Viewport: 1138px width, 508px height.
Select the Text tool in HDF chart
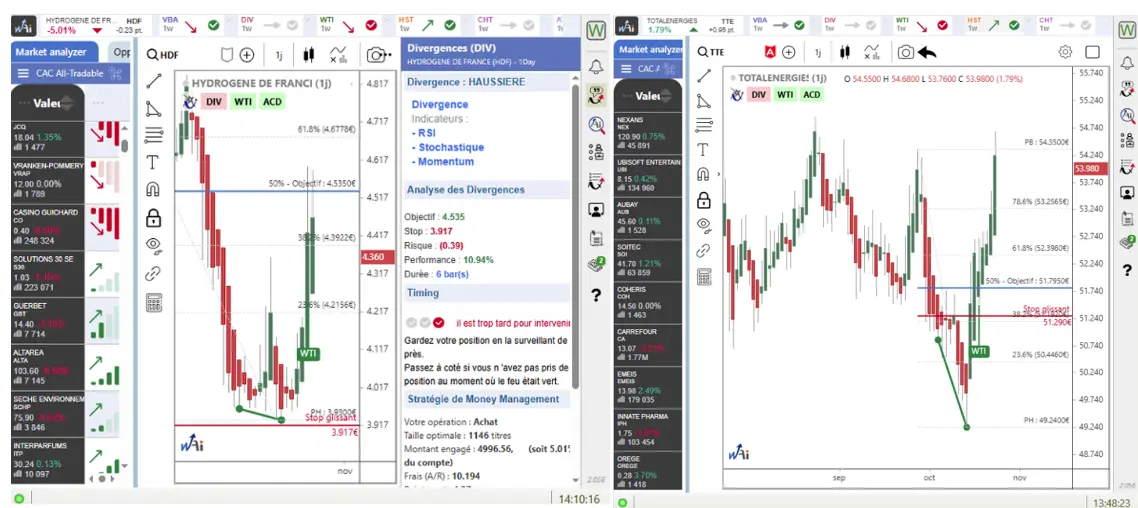tap(153, 162)
